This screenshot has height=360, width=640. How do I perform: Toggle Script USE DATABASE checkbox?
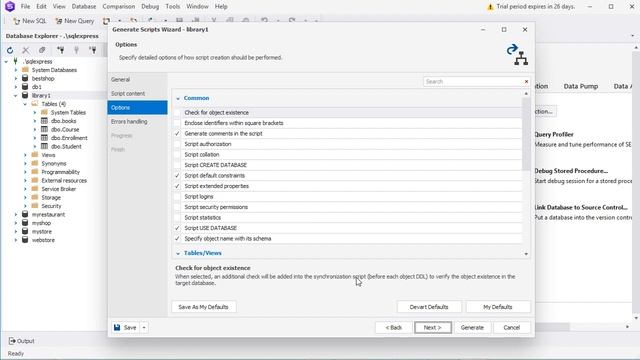pos(177,228)
